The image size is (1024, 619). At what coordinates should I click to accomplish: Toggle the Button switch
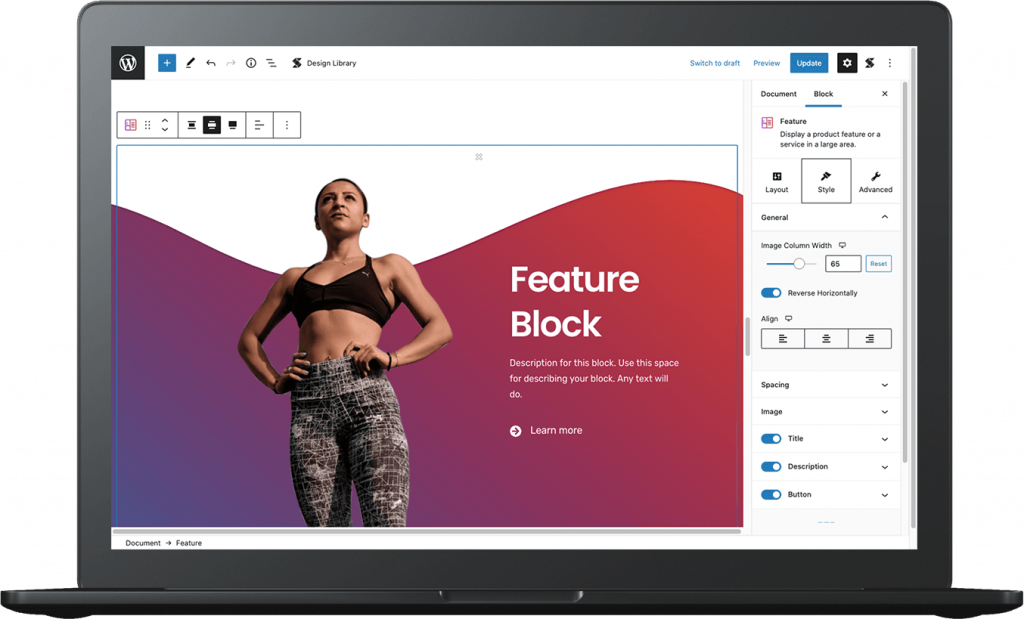pyautogui.click(x=771, y=494)
